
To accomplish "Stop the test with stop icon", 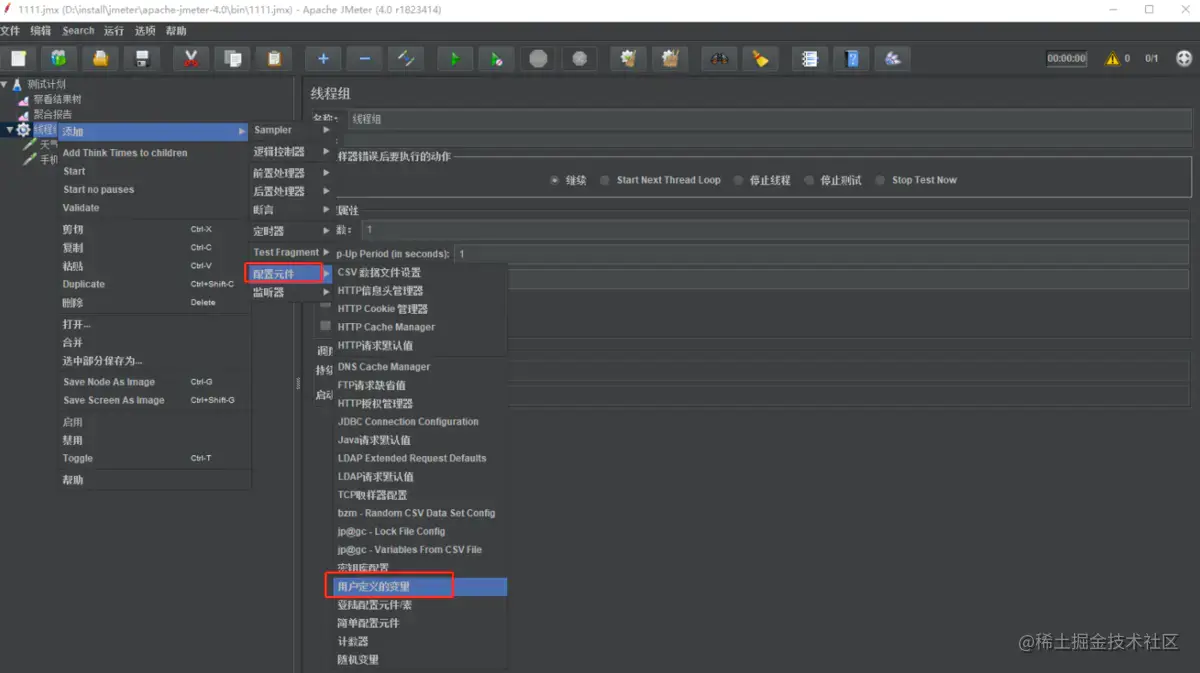I will (x=538, y=58).
